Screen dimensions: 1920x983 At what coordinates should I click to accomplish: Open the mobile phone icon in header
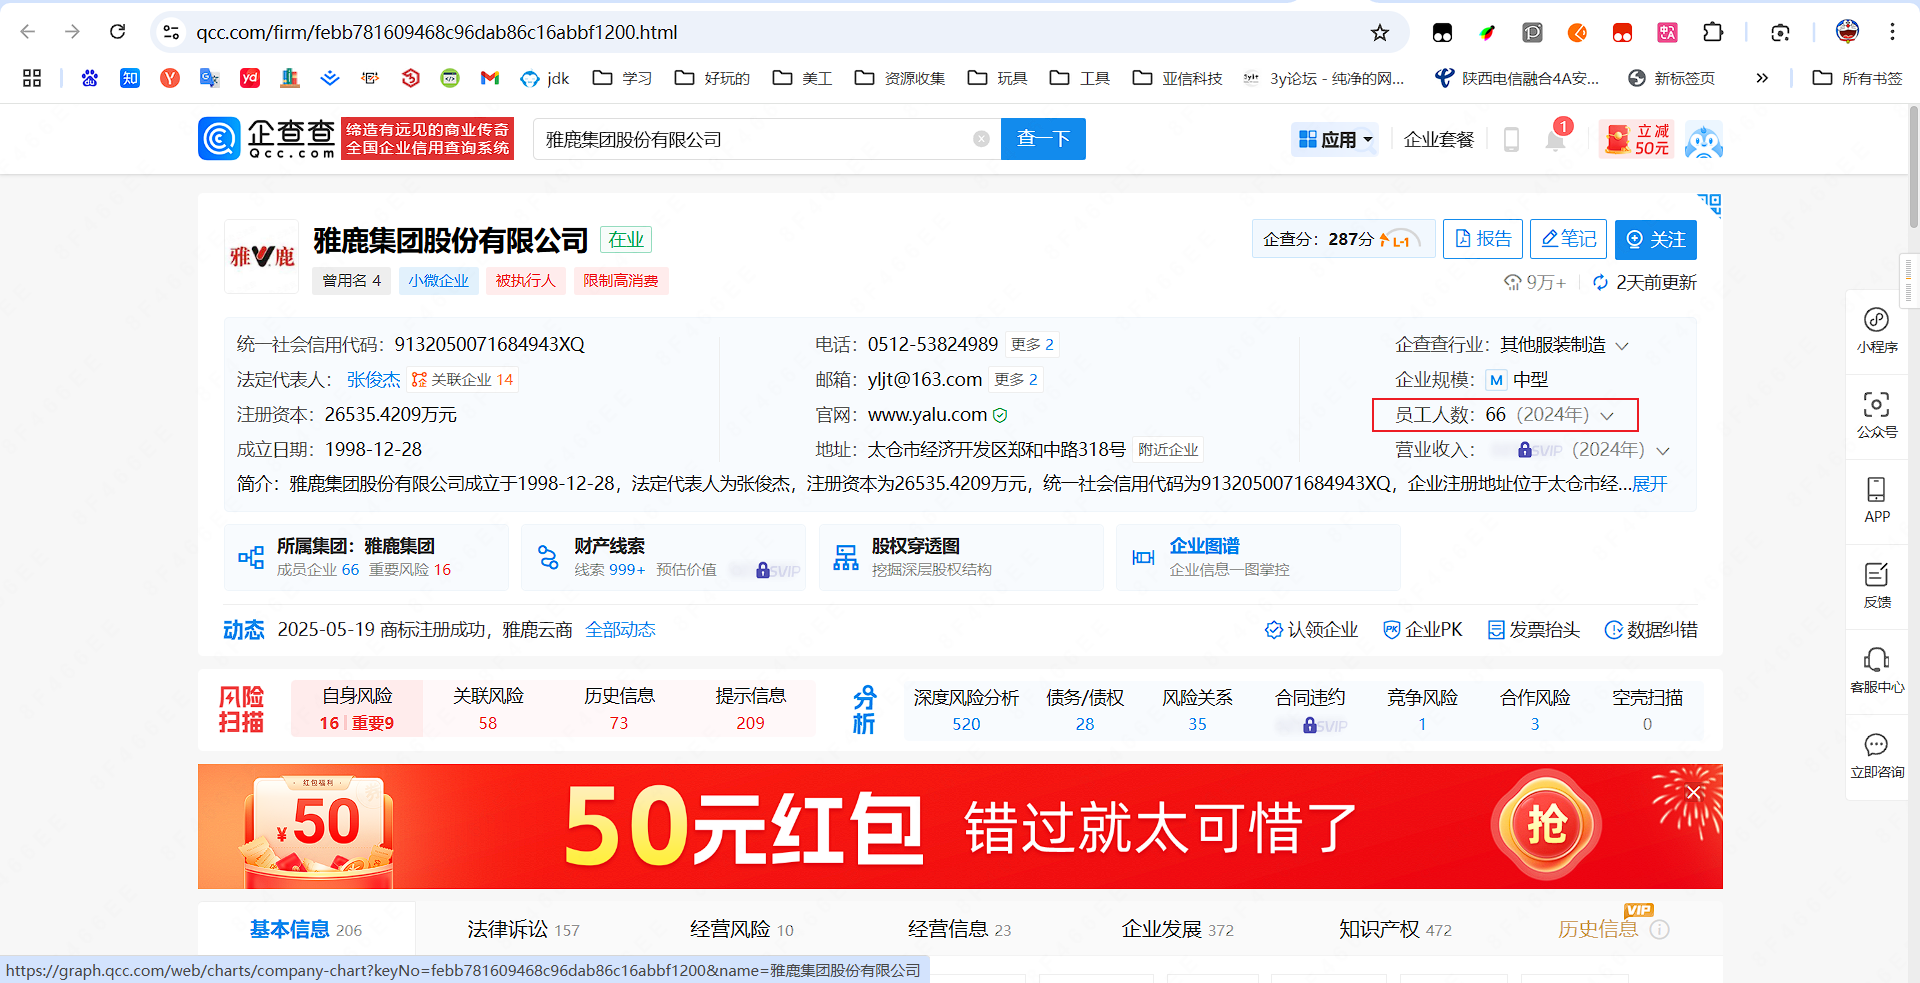click(1511, 140)
